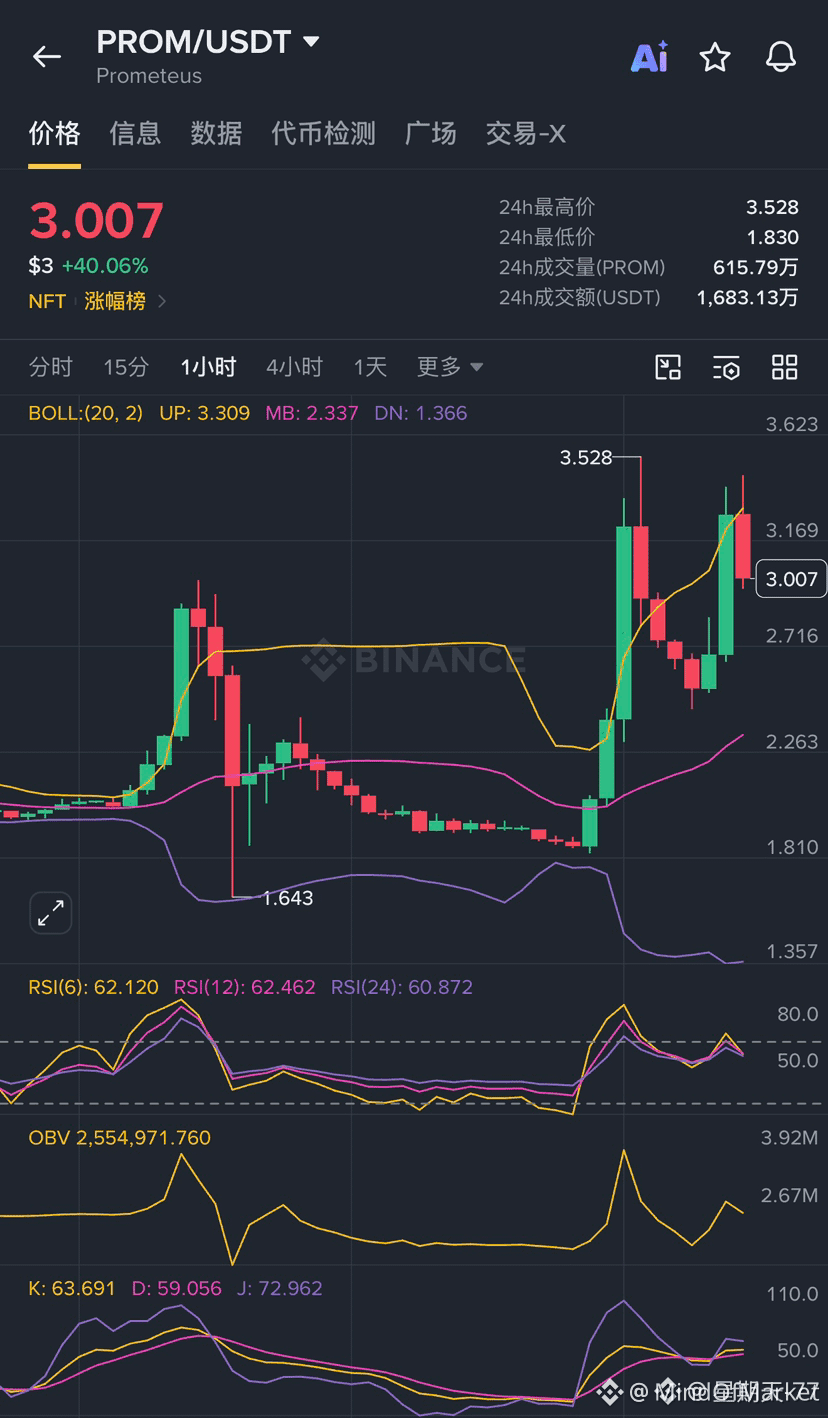Tap the J: 72.962 value
Viewport: 828px width, 1418px height.
(280, 1288)
